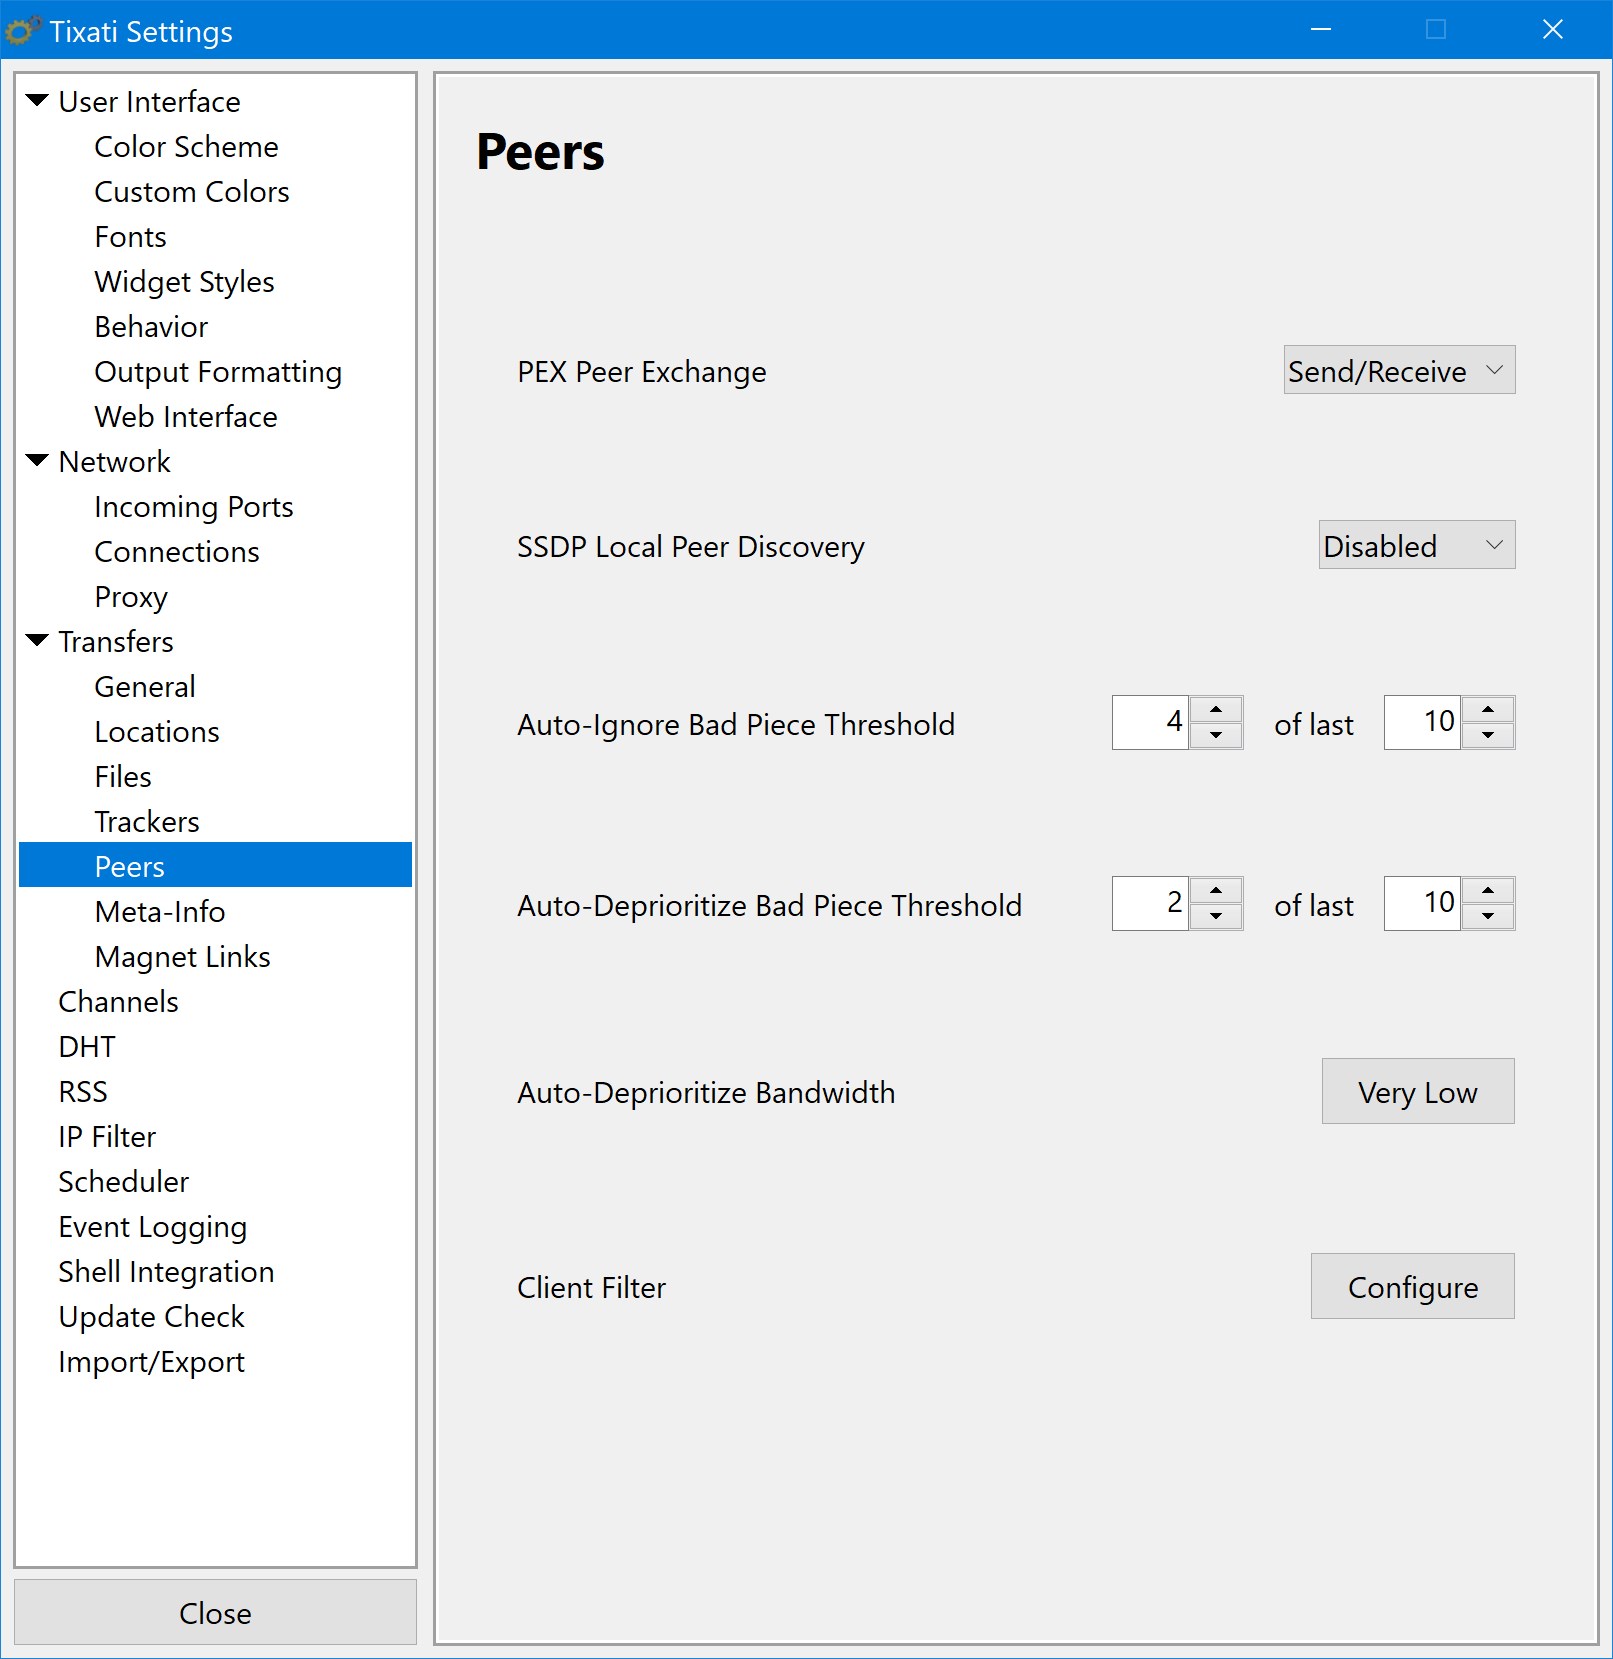Open Custom Colors settings
The image size is (1613, 1659).
192,191
